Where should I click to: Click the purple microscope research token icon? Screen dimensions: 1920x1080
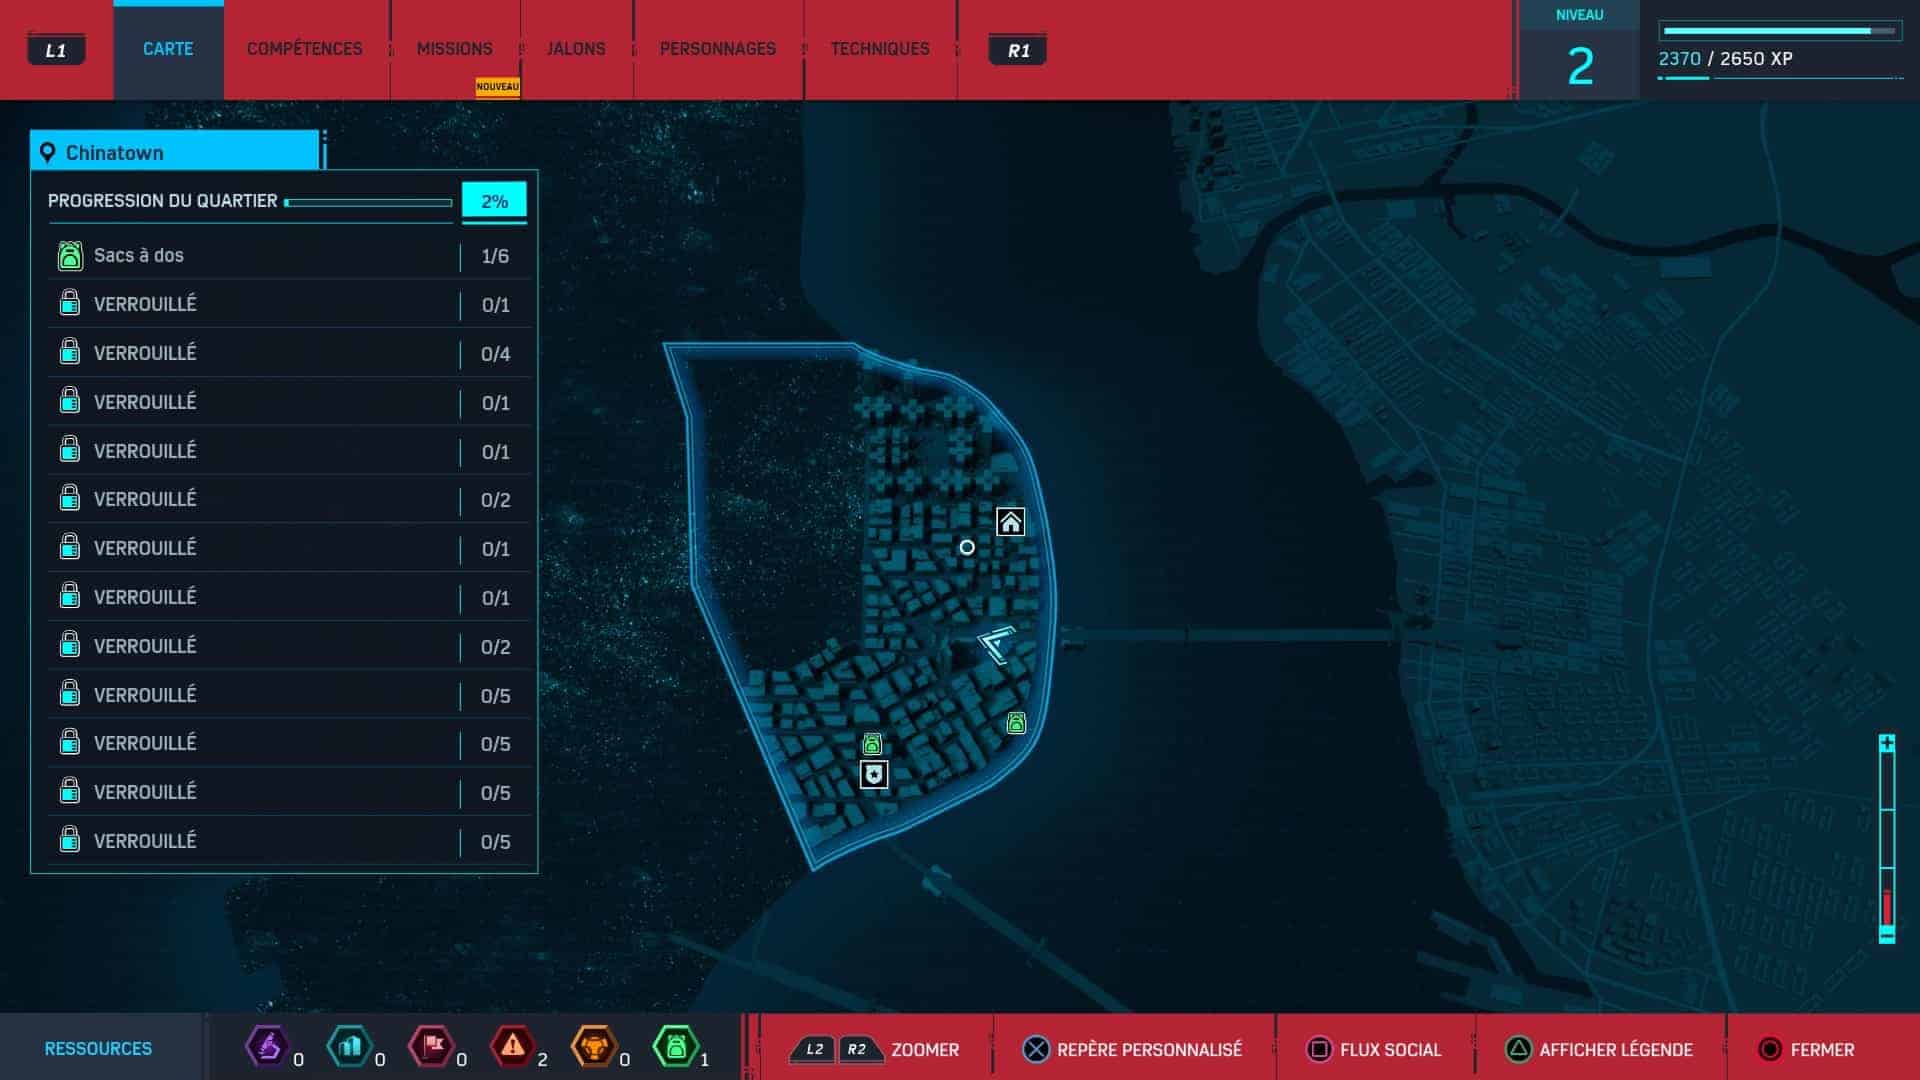pos(268,1047)
